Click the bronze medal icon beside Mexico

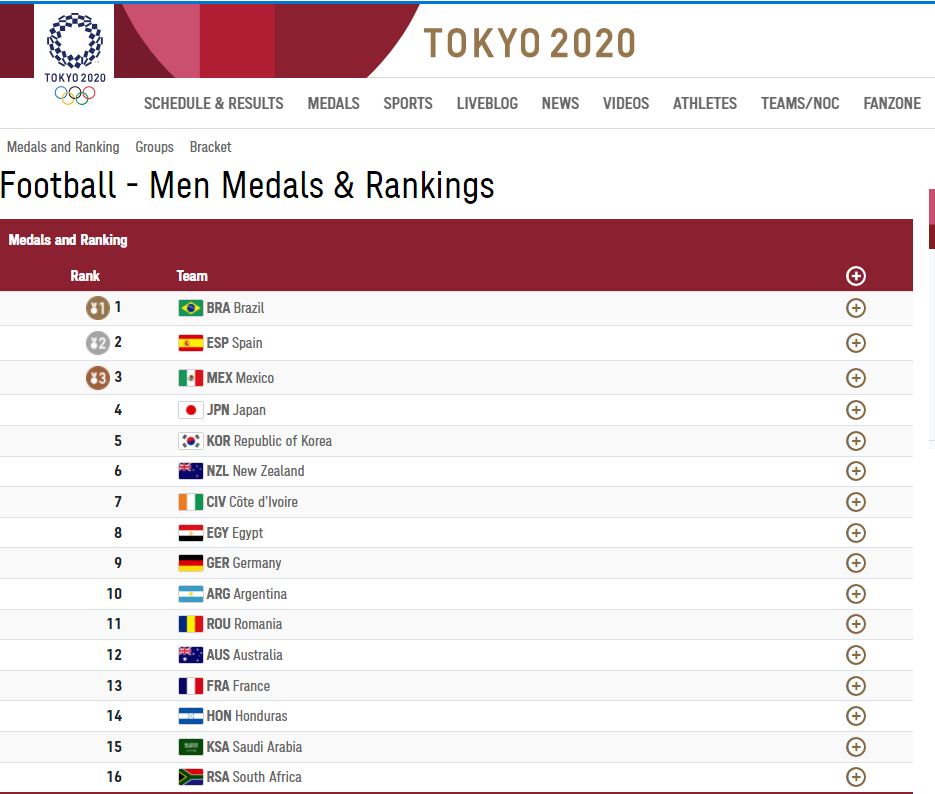pyautogui.click(x=97, y=378)
